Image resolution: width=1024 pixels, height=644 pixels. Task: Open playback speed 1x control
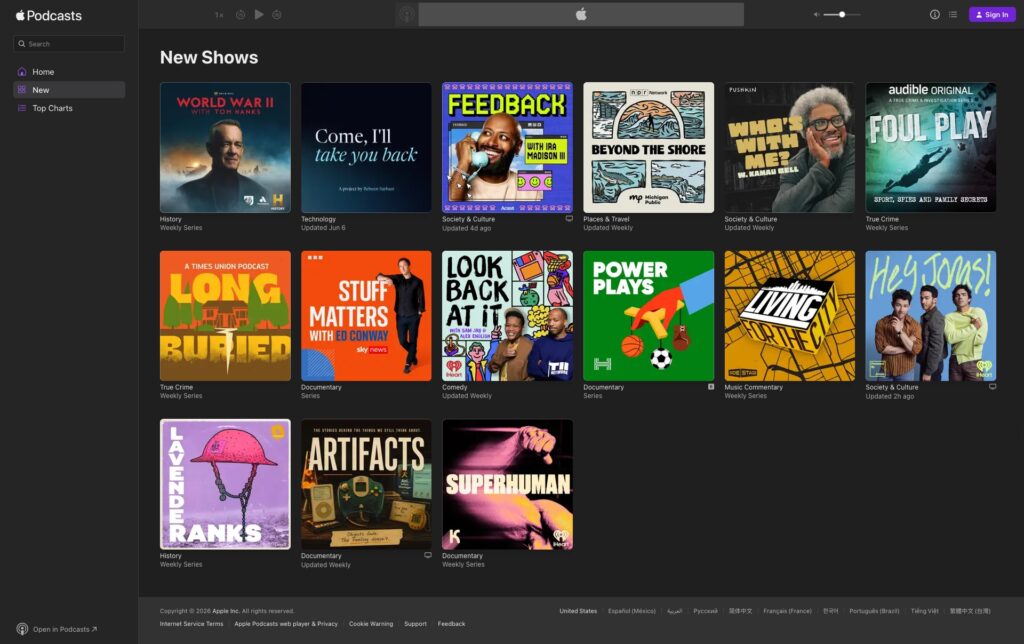point(219,15)
